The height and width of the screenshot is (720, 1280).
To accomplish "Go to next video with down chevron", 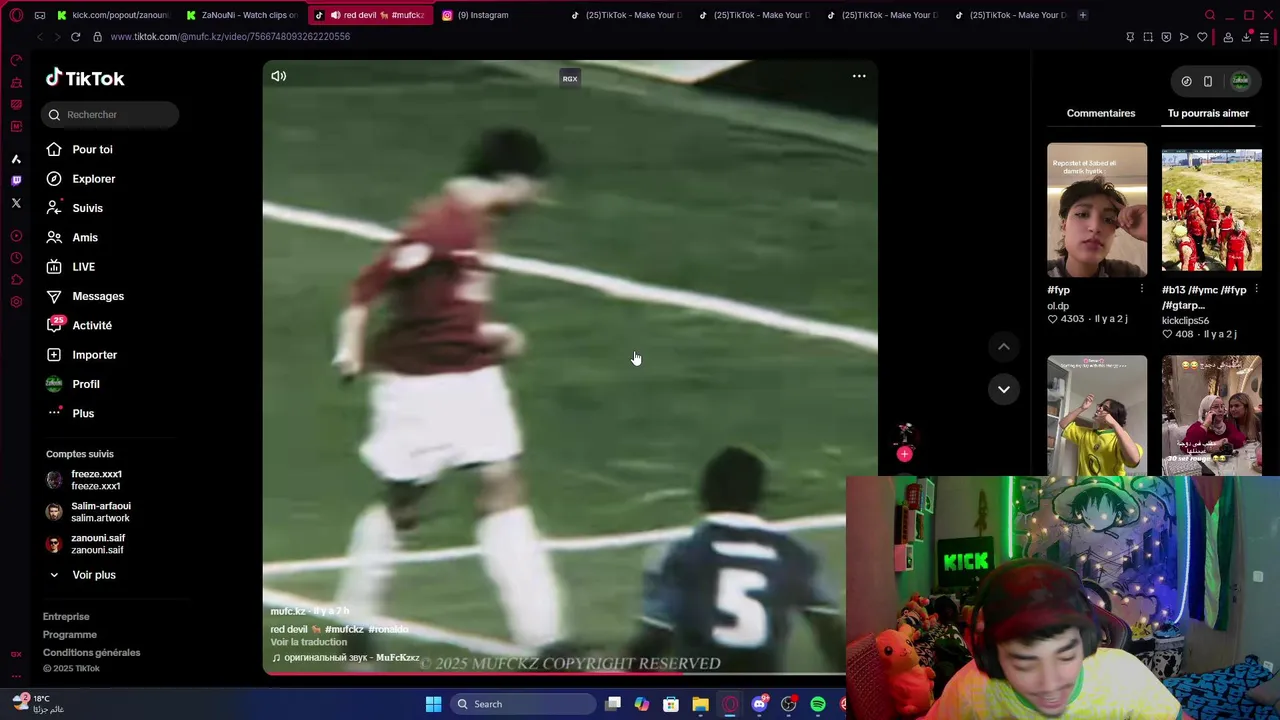I will tap(1003, 389).
